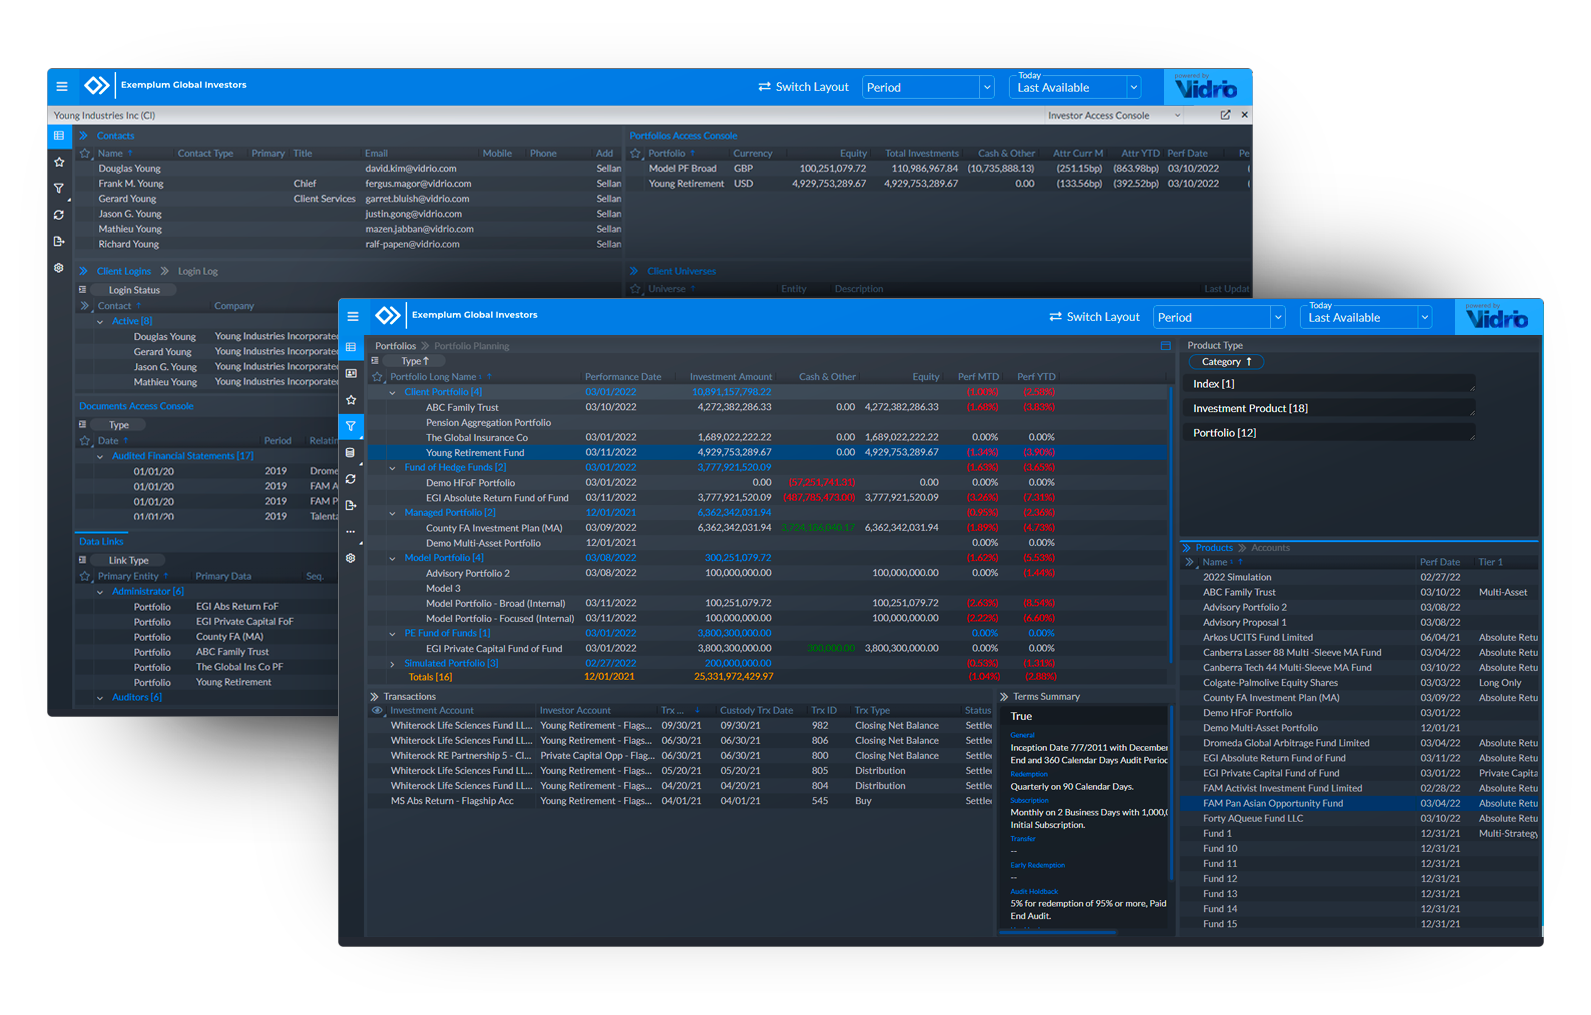Click filter funnel icon in front sidebar

click(351, 426)
